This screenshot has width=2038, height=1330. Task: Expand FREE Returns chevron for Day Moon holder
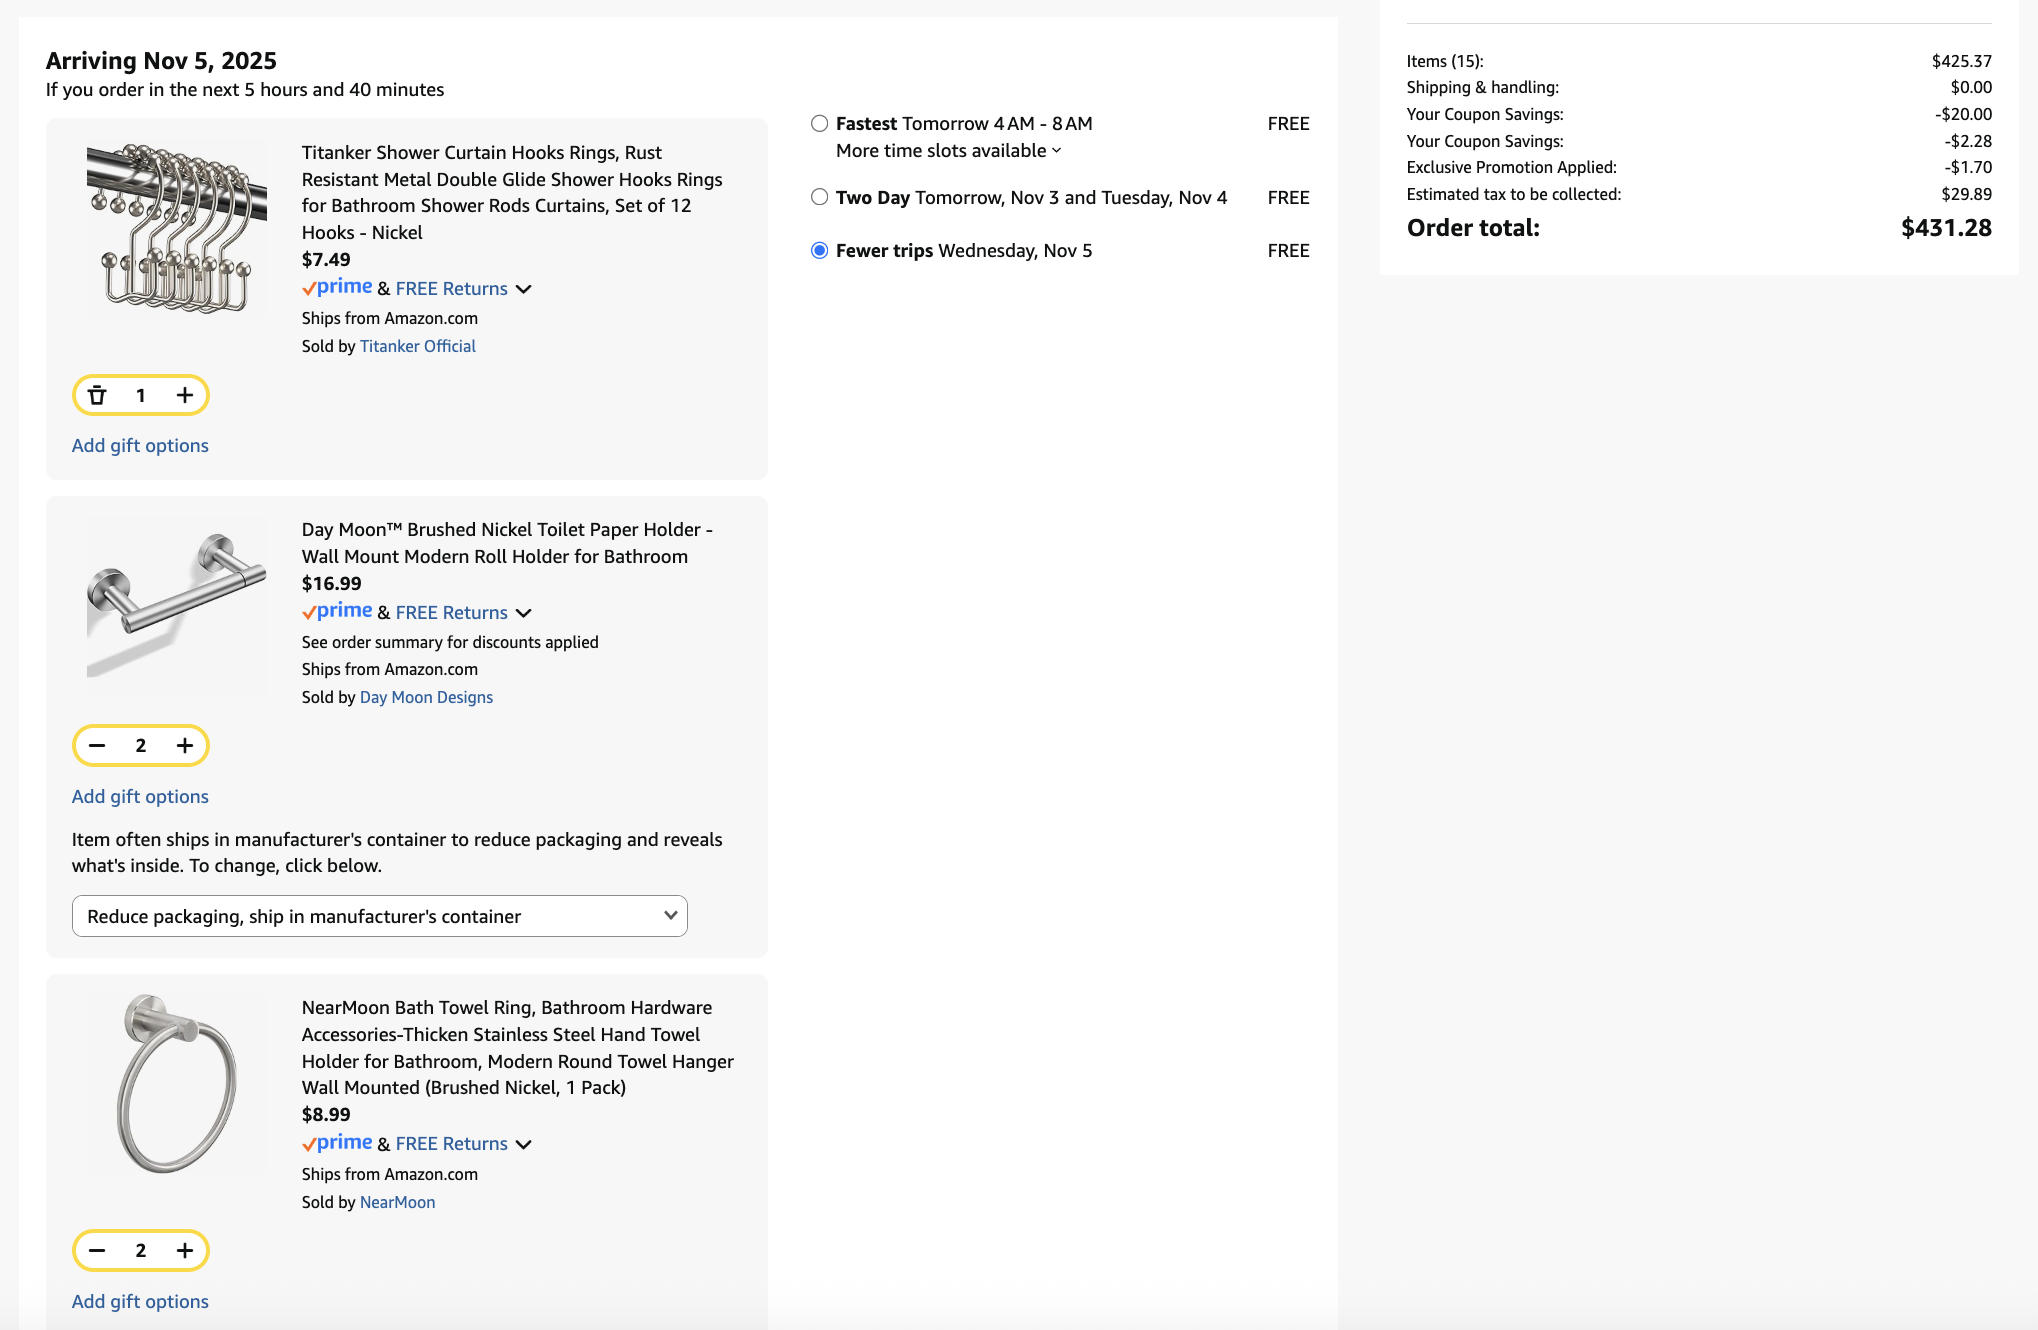pos(523,613)
